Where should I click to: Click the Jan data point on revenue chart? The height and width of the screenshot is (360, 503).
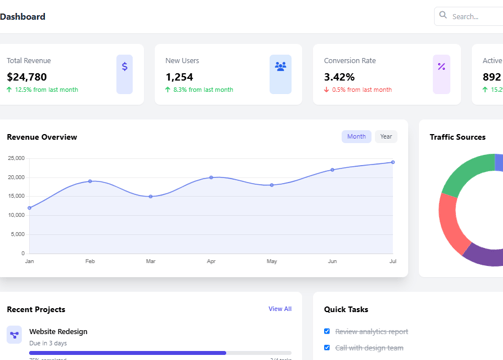(29, 208)
